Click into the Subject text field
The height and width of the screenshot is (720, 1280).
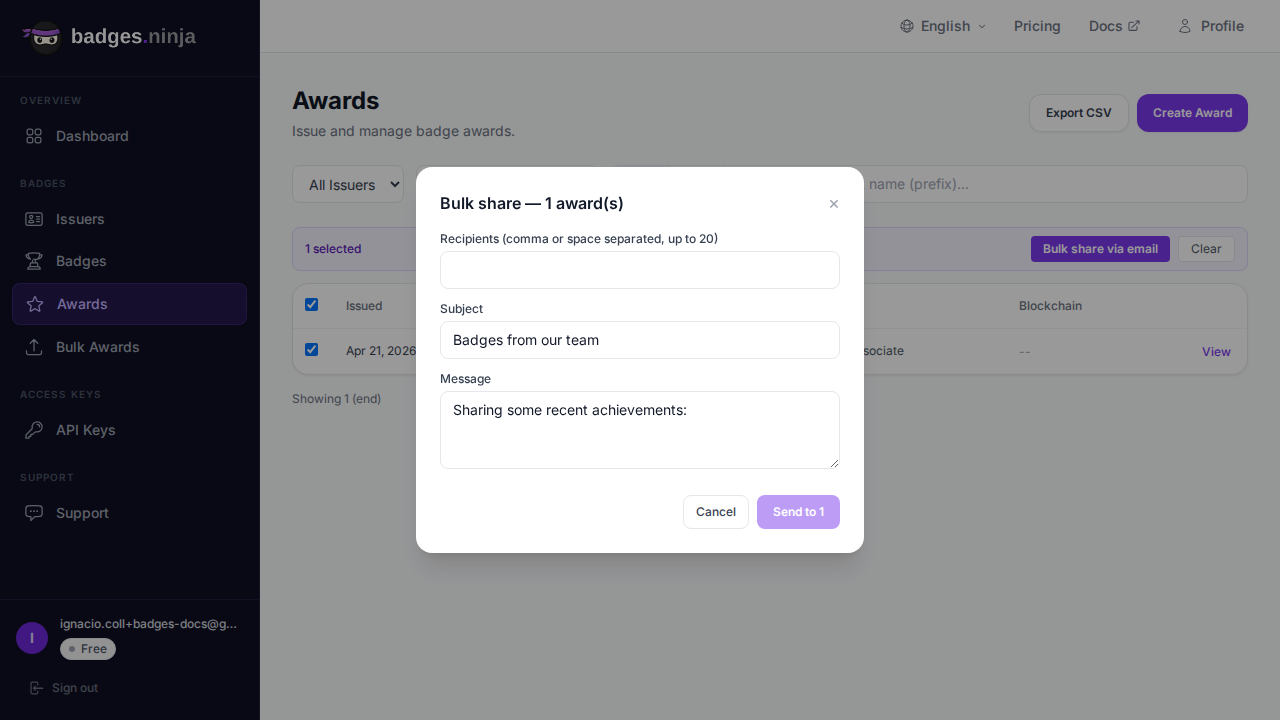(640, 340)
